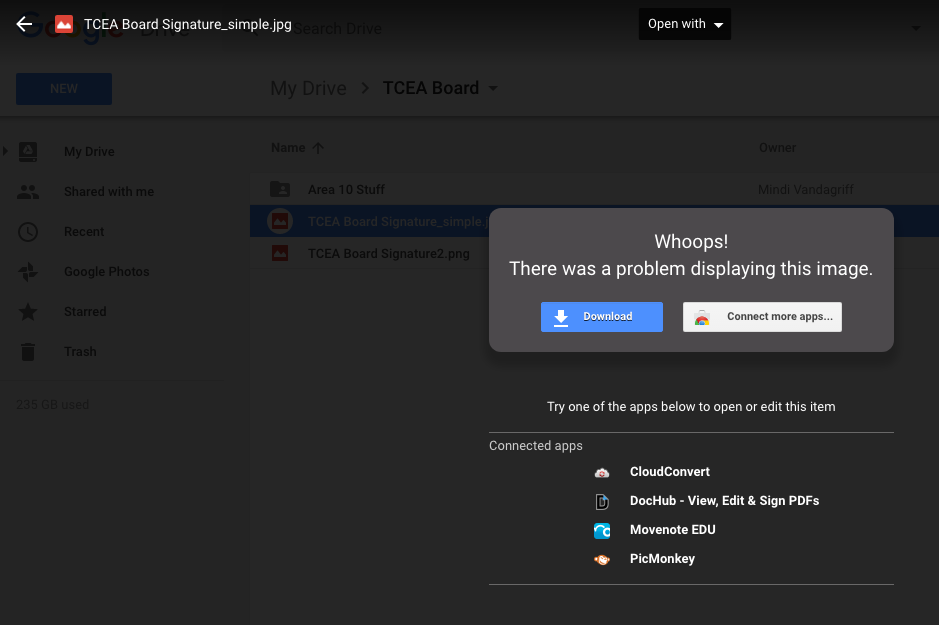Launch the CloudConvert connected app

(x=602, y=472)
